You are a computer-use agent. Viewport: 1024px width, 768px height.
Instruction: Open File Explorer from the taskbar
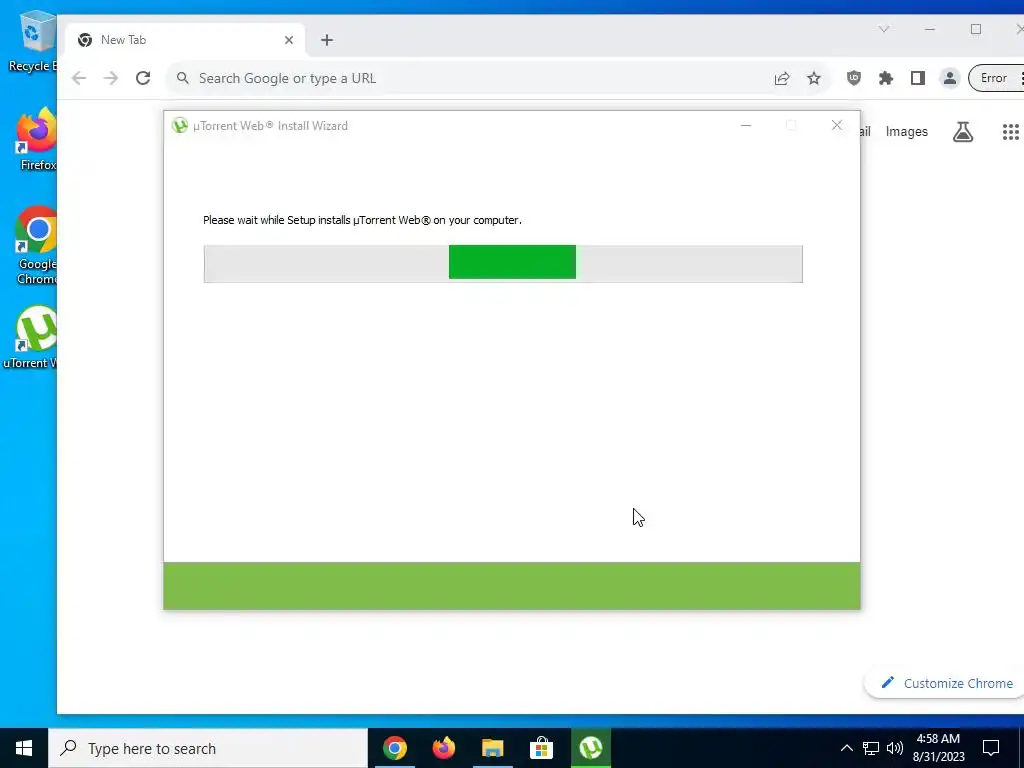(493, 748)
